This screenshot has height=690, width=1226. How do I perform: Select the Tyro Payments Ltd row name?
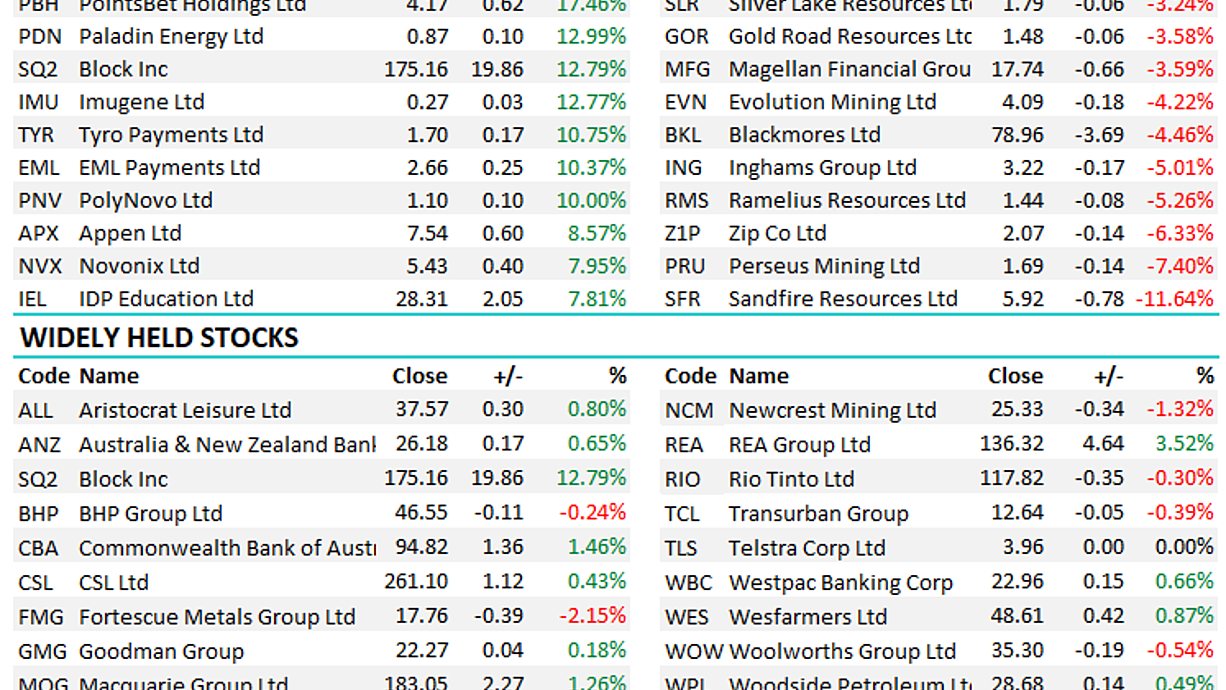[x=171, y=135]
